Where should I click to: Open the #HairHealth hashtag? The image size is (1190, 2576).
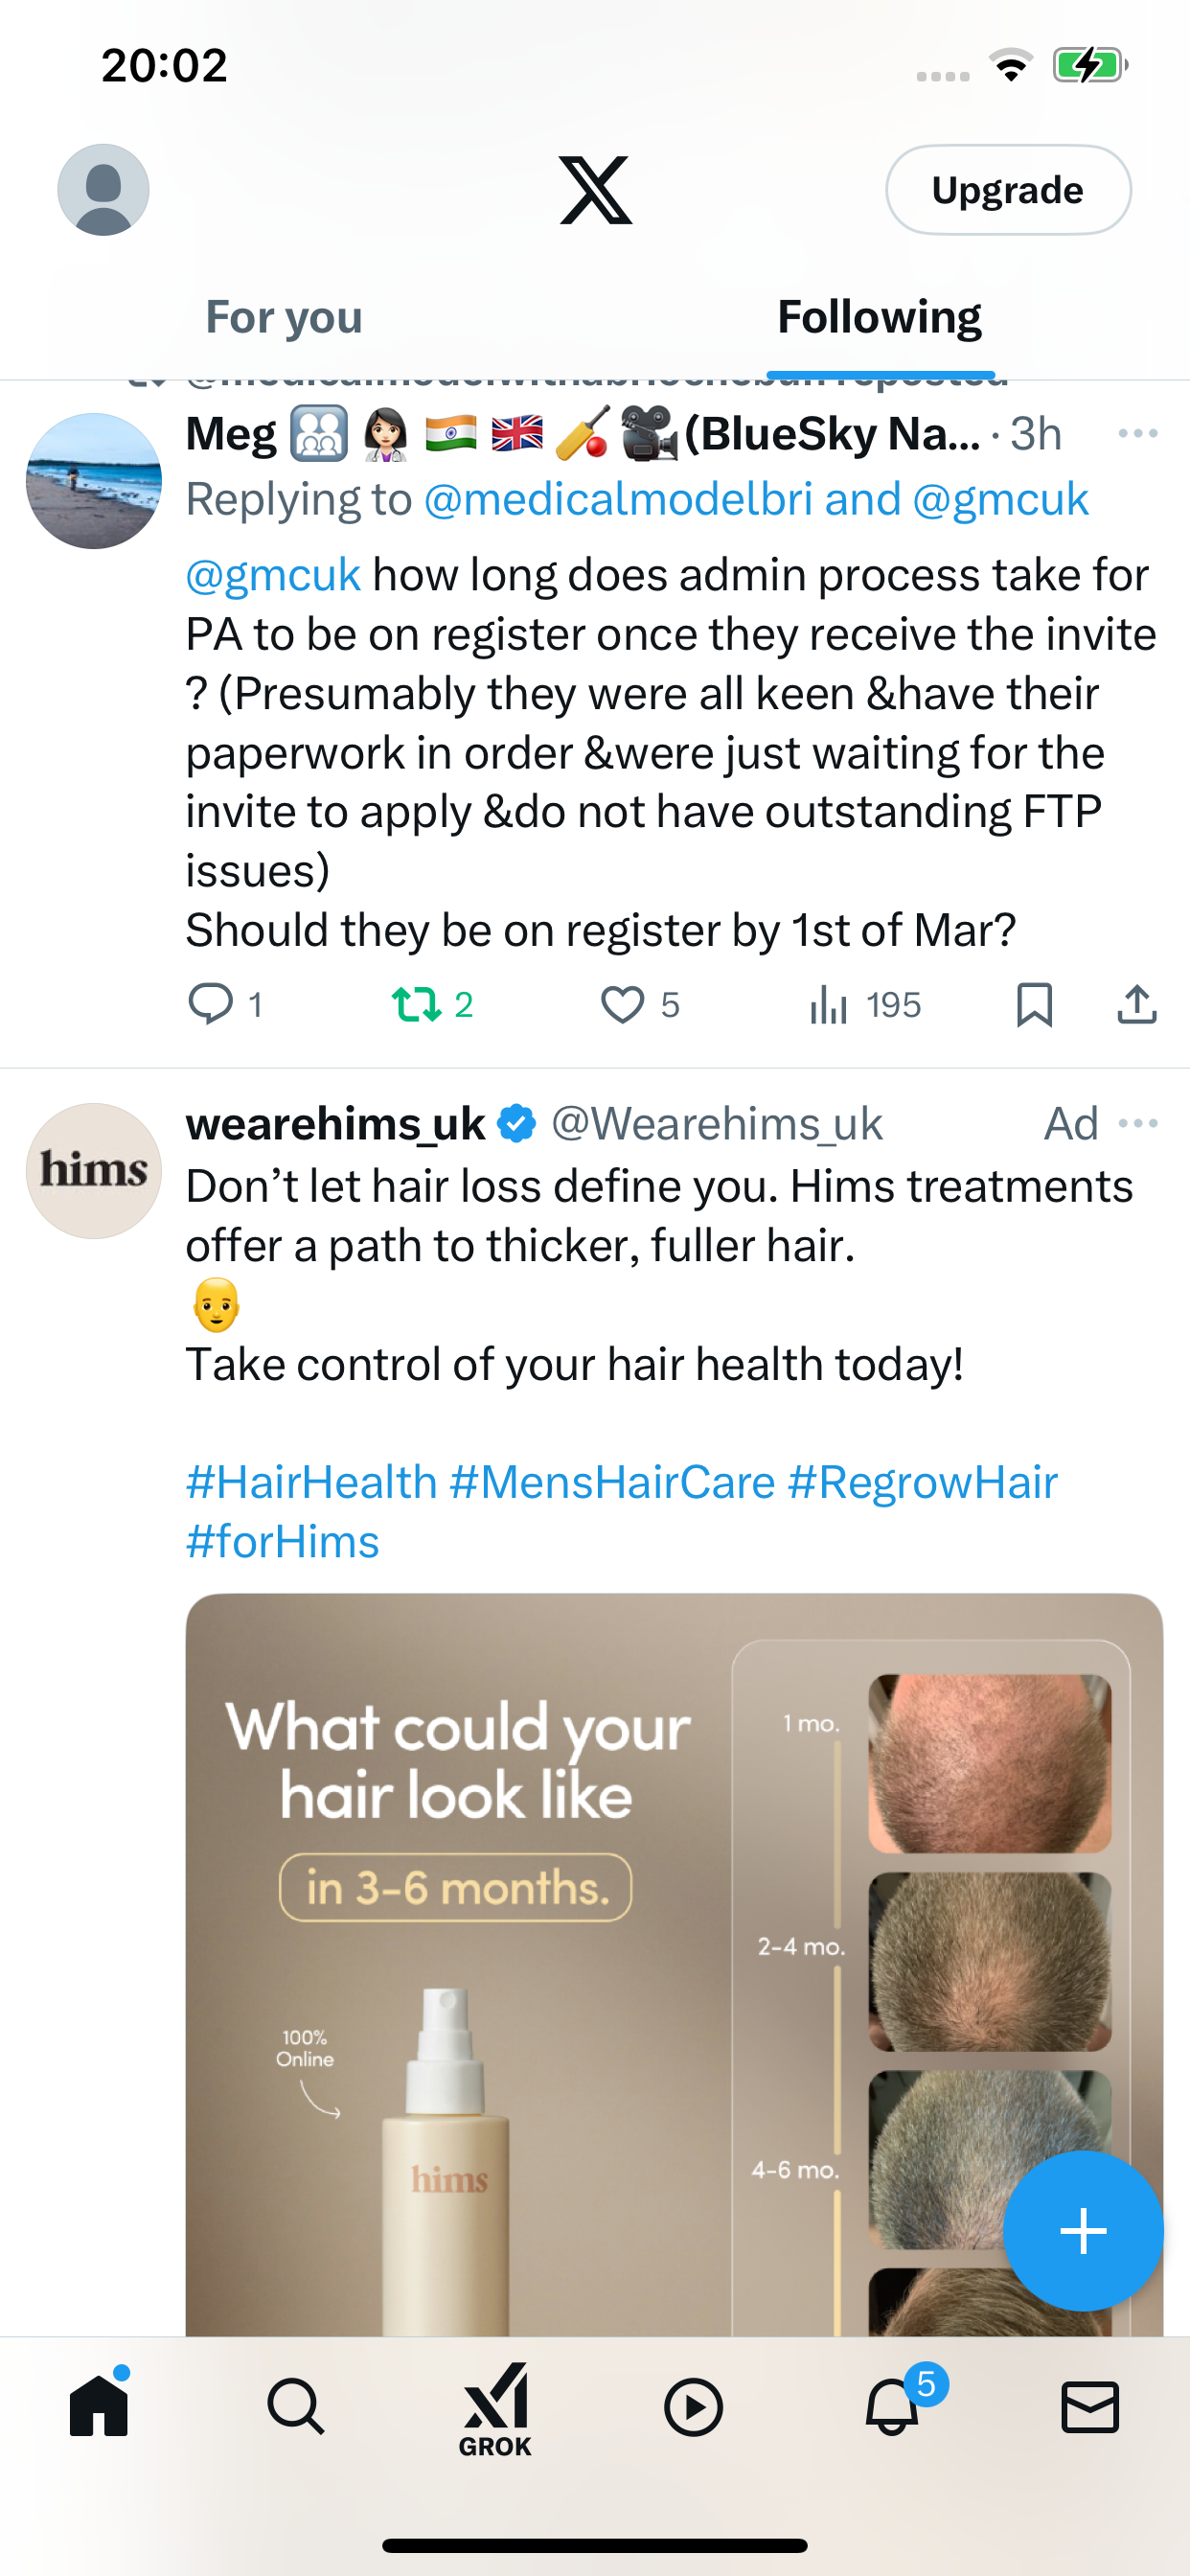[311, 1481]
